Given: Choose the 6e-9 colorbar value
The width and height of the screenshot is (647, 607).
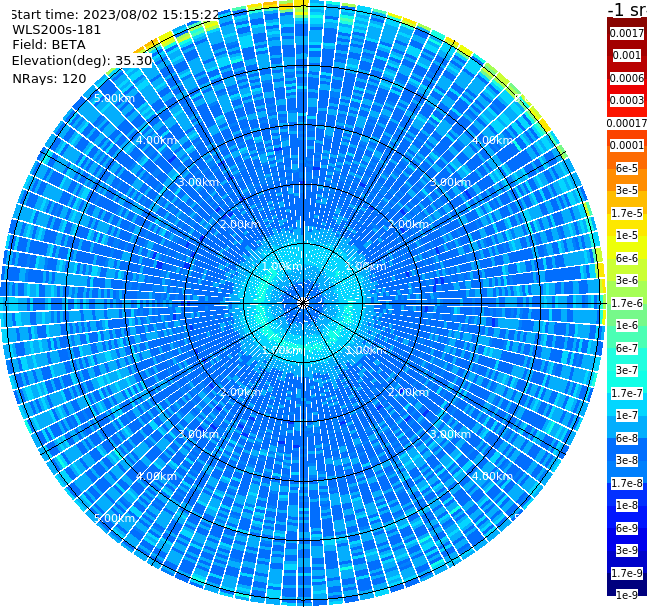Looking at the screenshot, I should (x=627, y=528).
